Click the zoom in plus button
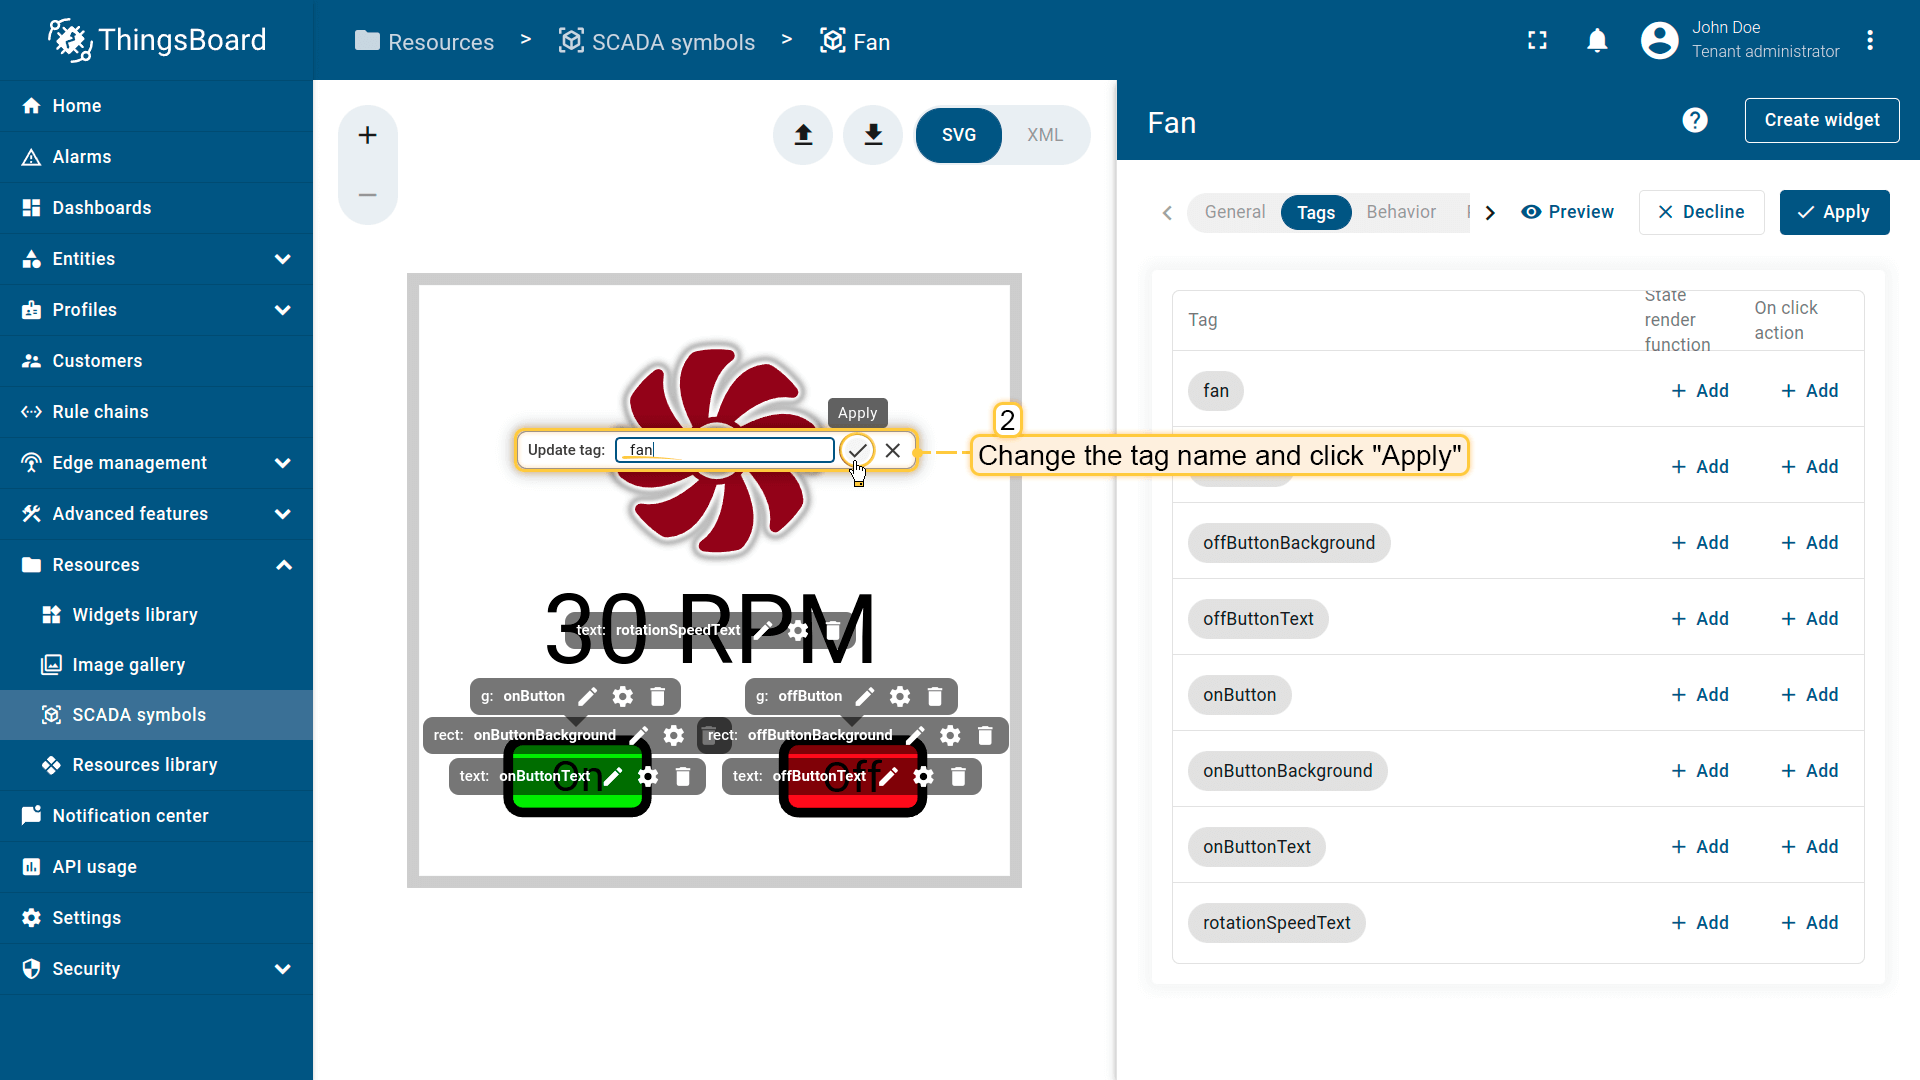1920x1080 pixels. point(368,135)
